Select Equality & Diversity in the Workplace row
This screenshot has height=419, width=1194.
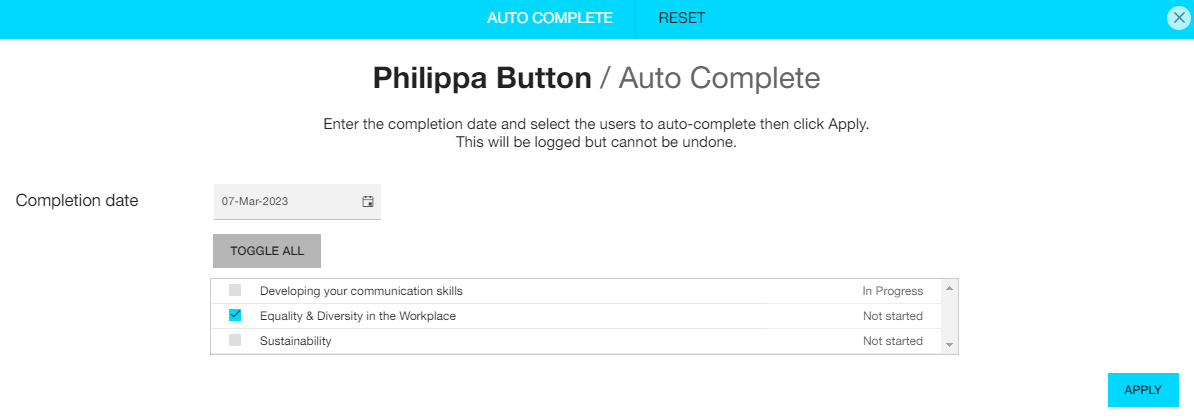[576, 315]
